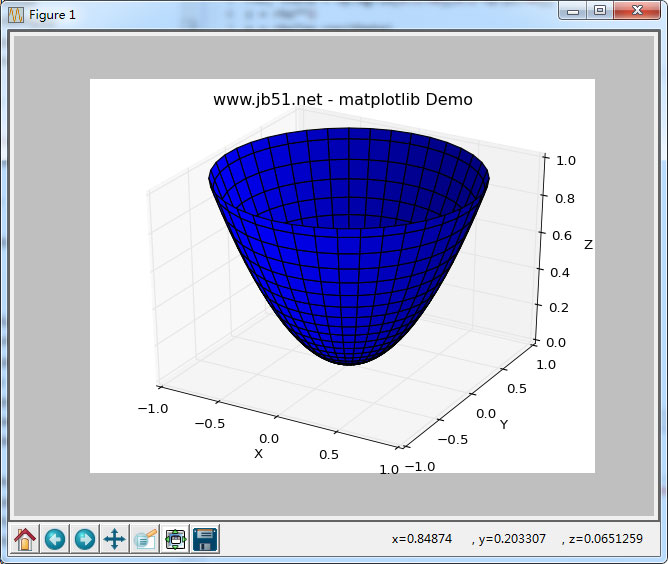Minimize the Figure 1 window
This screenshot has height=564, width=668.
click(x=573, y=11)
